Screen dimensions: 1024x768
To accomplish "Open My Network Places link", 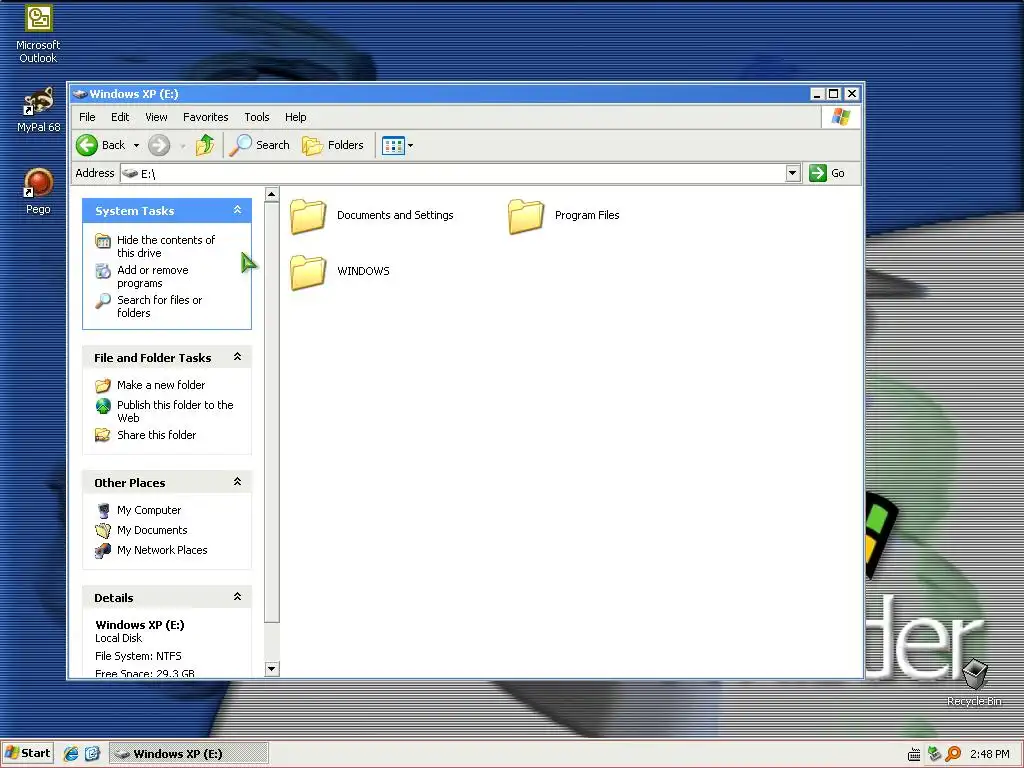I will pos(162,550).
